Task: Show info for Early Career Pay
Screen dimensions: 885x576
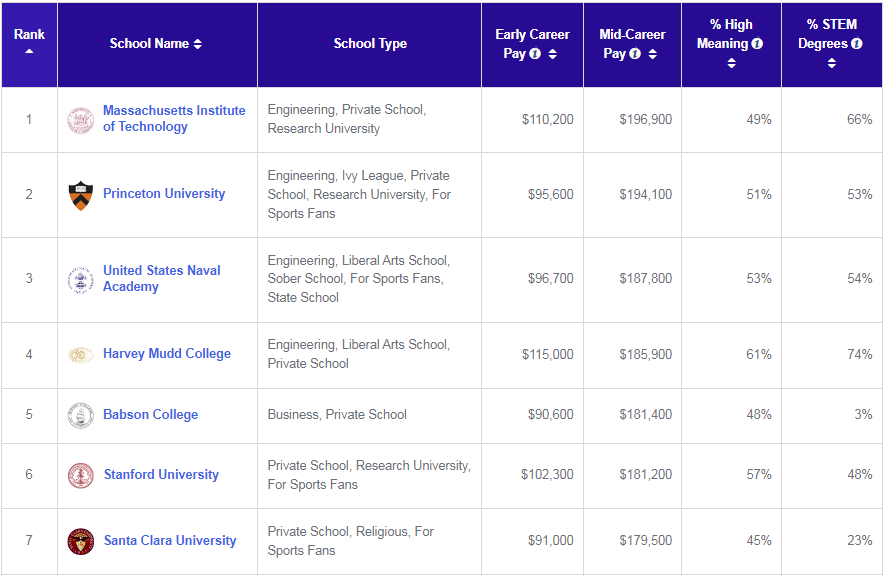Action: [535, 54]
